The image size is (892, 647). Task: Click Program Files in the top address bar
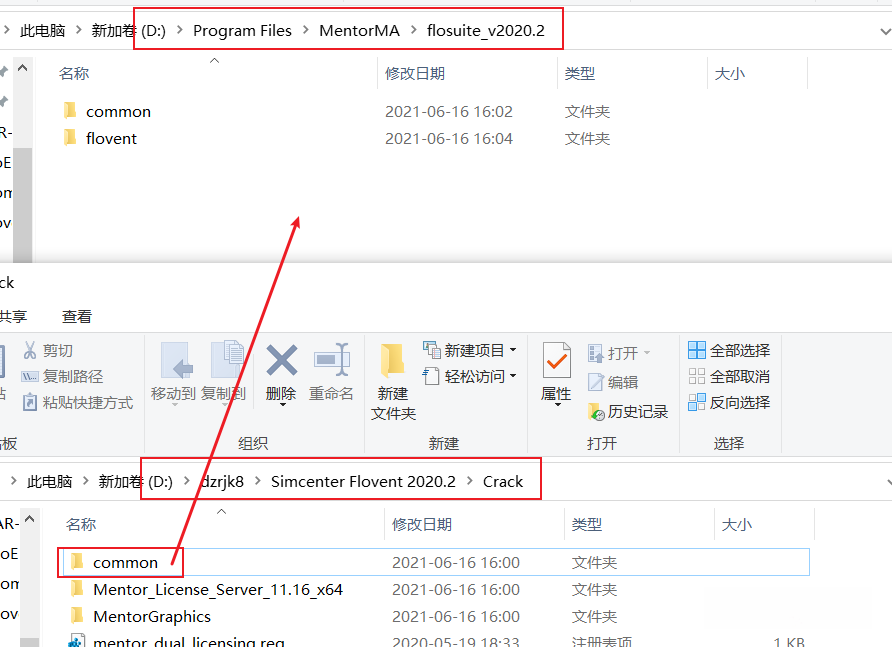pyautogui.click(x=242, y=30)
